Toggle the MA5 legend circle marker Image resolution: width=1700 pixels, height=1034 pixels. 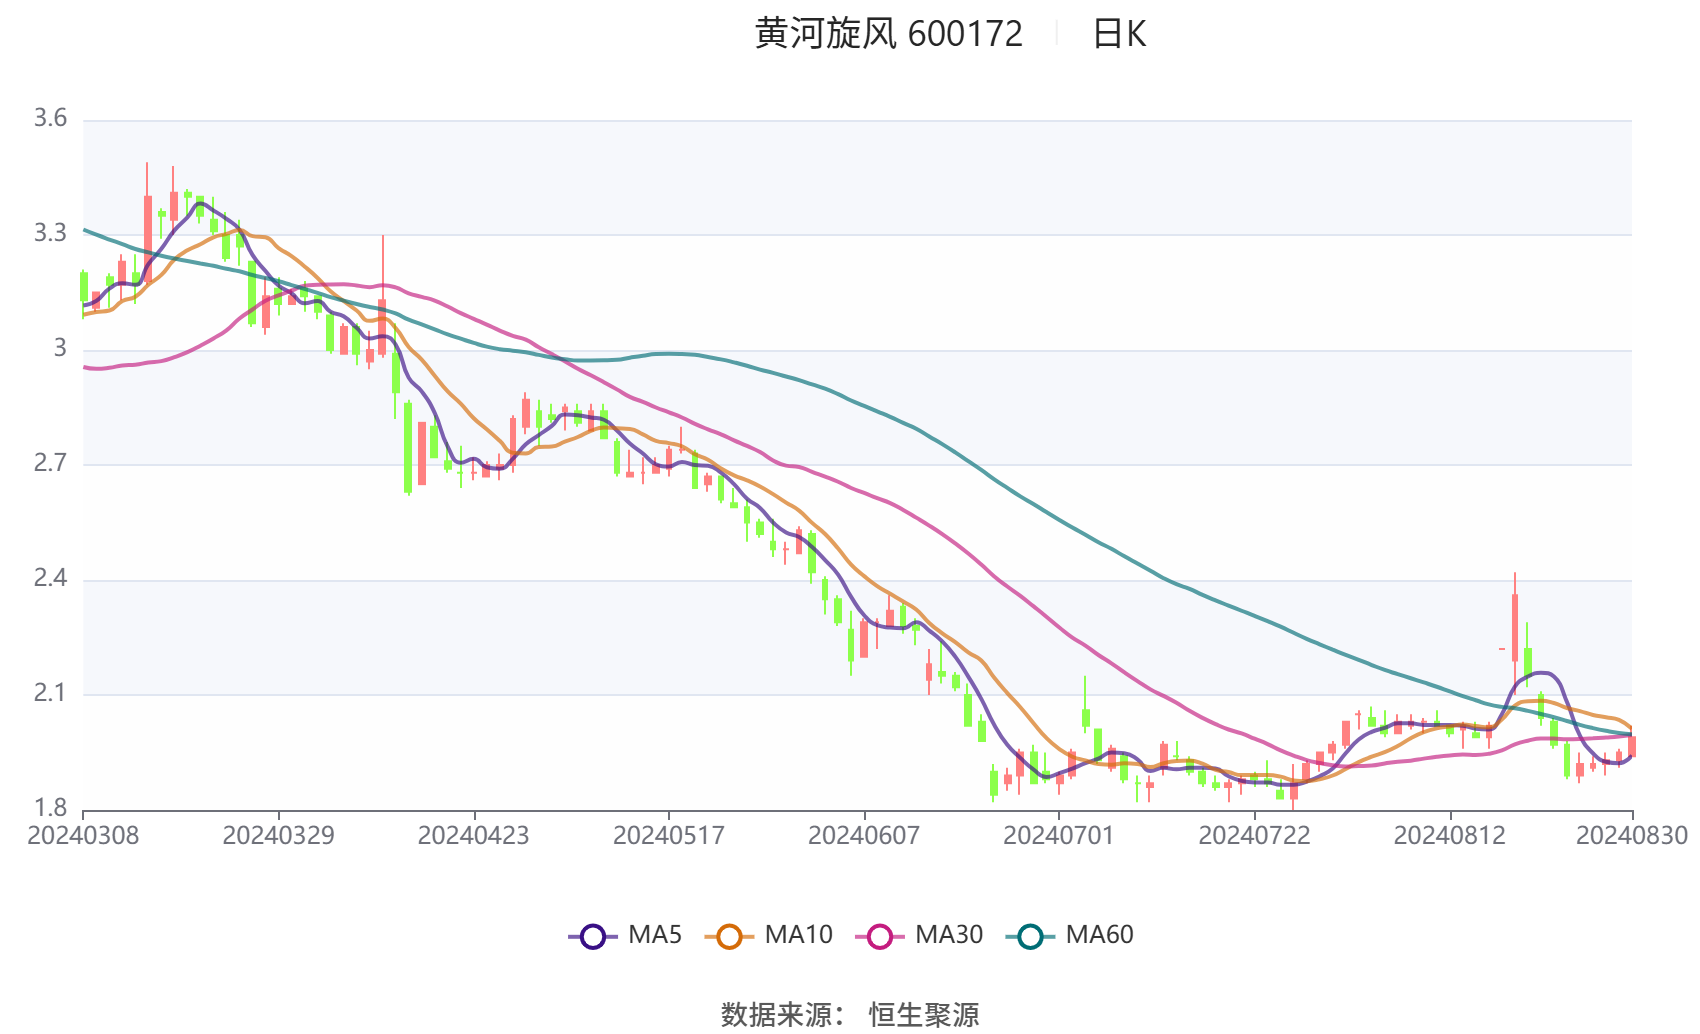593,936
